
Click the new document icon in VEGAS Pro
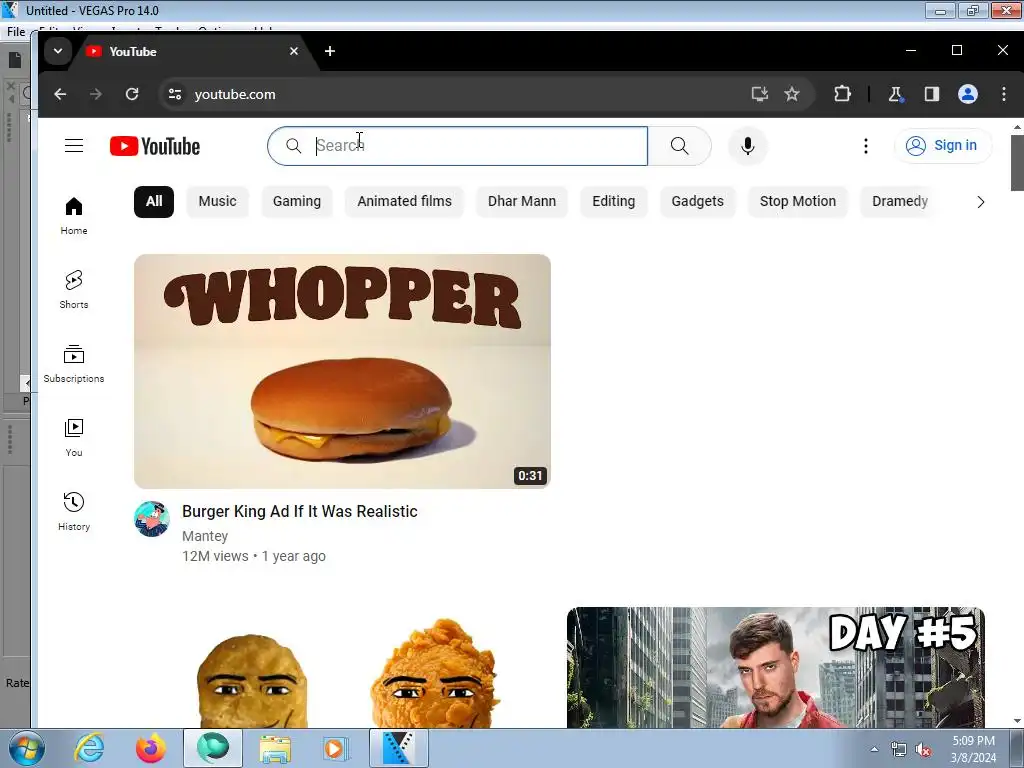tap(15, 60)
